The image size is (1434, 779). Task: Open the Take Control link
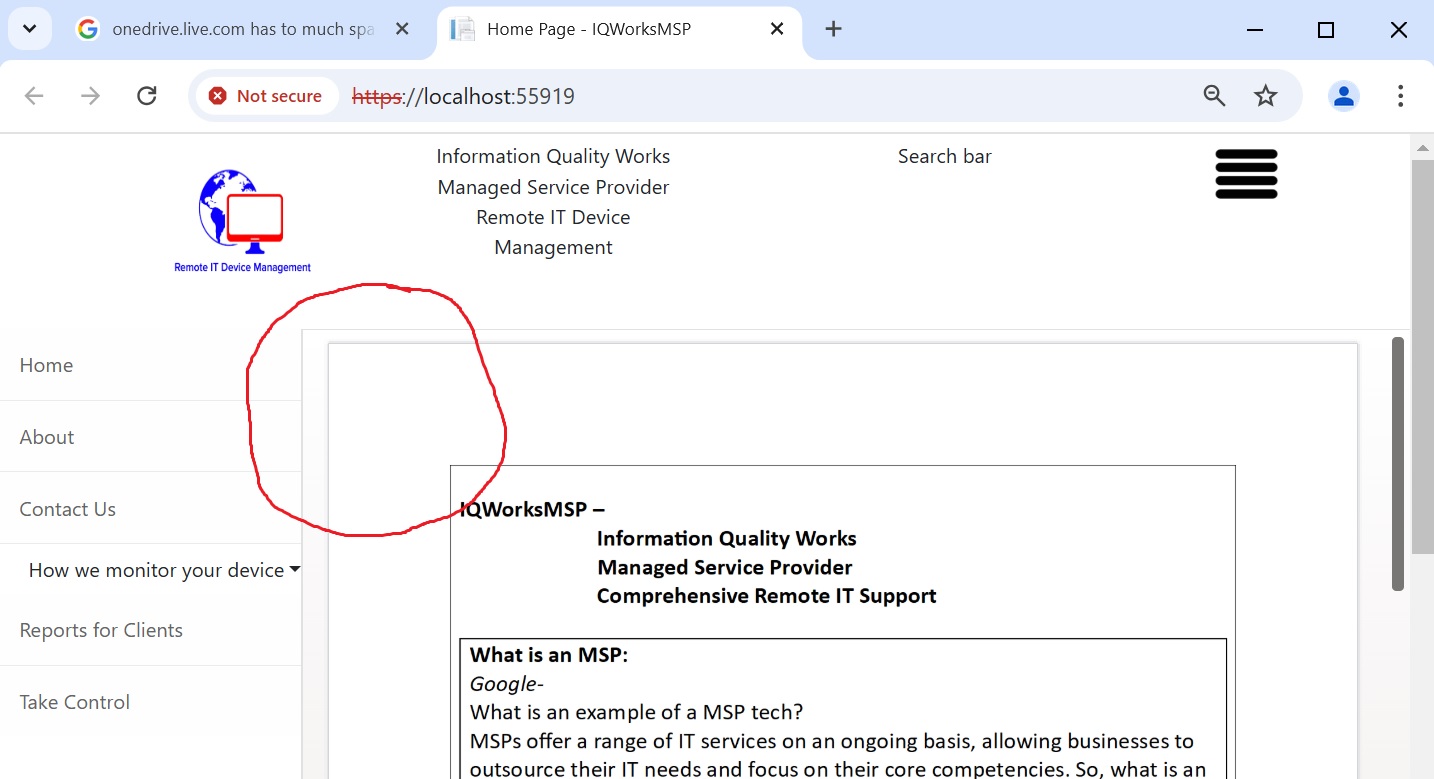click(x=75, y=702)
